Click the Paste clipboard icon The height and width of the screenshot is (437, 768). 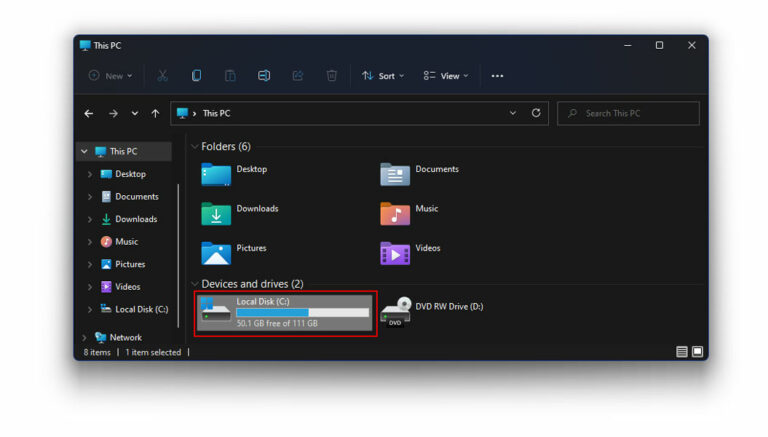(x=230, y=75)
